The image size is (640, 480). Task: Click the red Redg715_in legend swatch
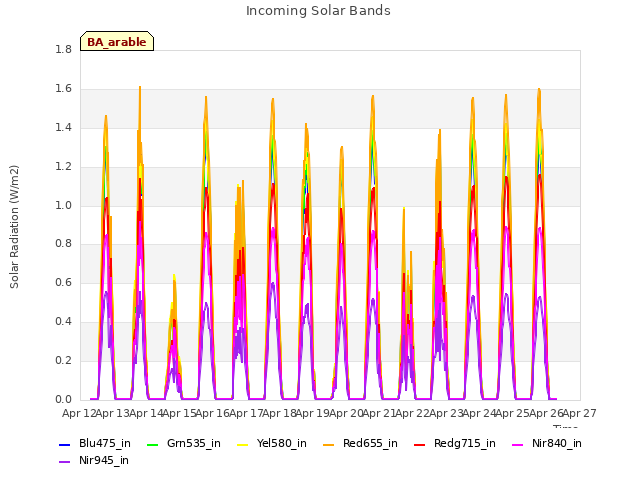(x=420, y=444)
